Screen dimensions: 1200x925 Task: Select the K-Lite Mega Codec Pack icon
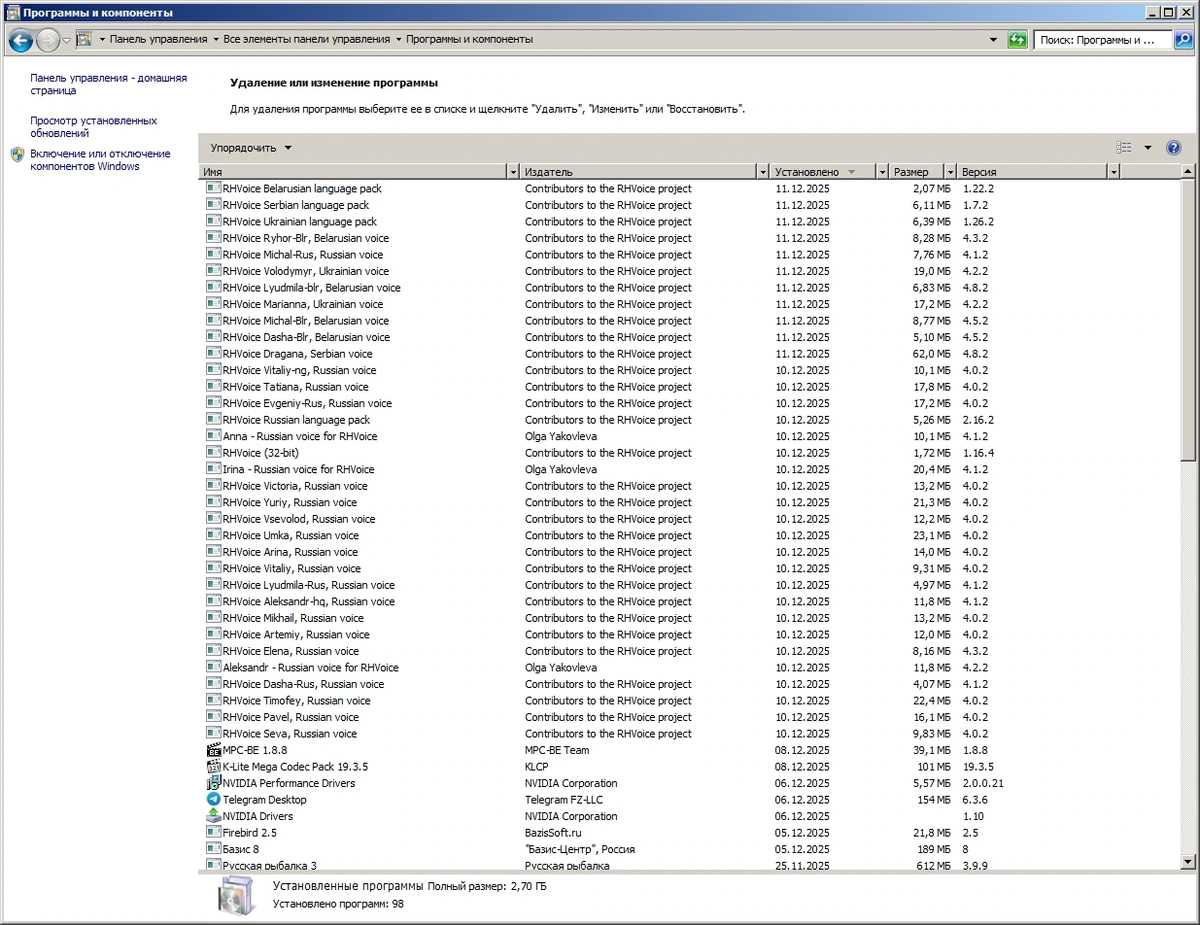[x=213, y=767]
